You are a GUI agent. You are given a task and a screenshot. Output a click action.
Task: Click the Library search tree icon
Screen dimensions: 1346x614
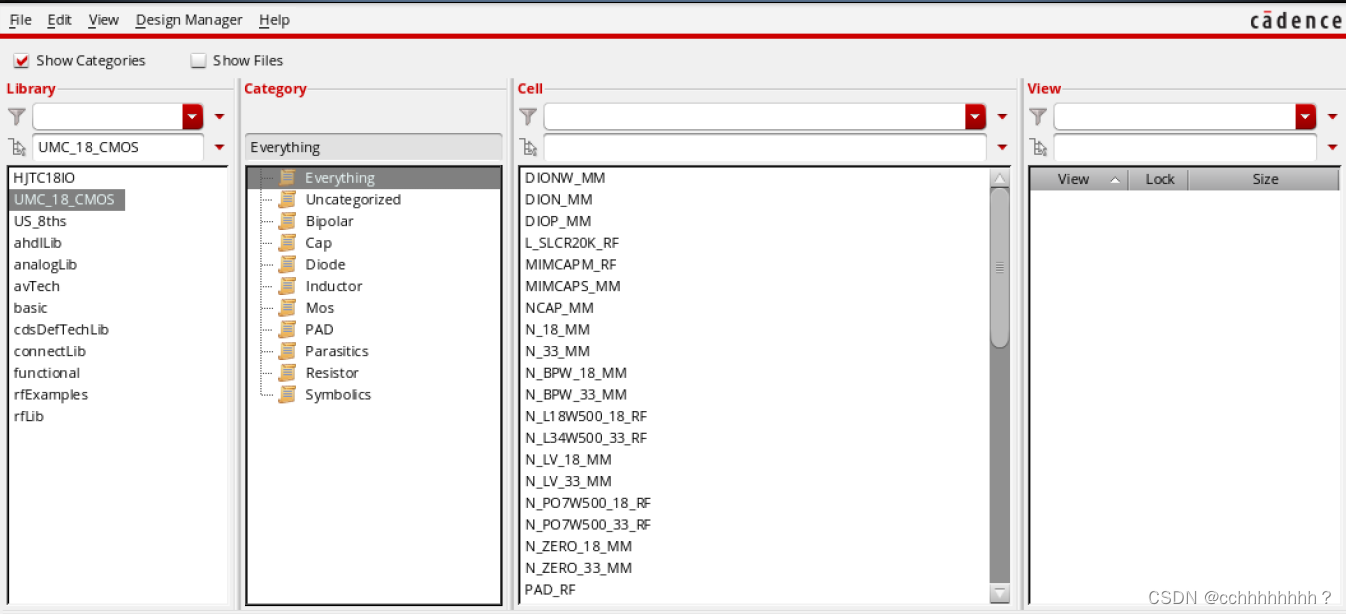(x=17, y=147)
